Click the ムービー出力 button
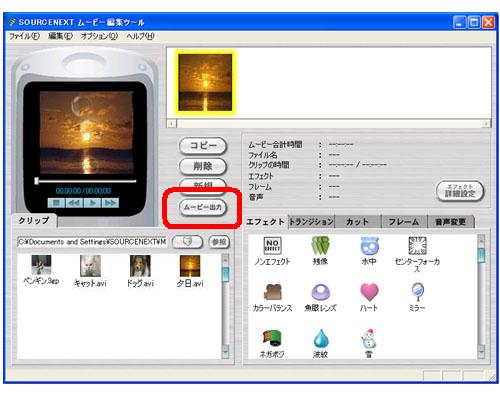This screenshot has width=500, height=397. 203,207
